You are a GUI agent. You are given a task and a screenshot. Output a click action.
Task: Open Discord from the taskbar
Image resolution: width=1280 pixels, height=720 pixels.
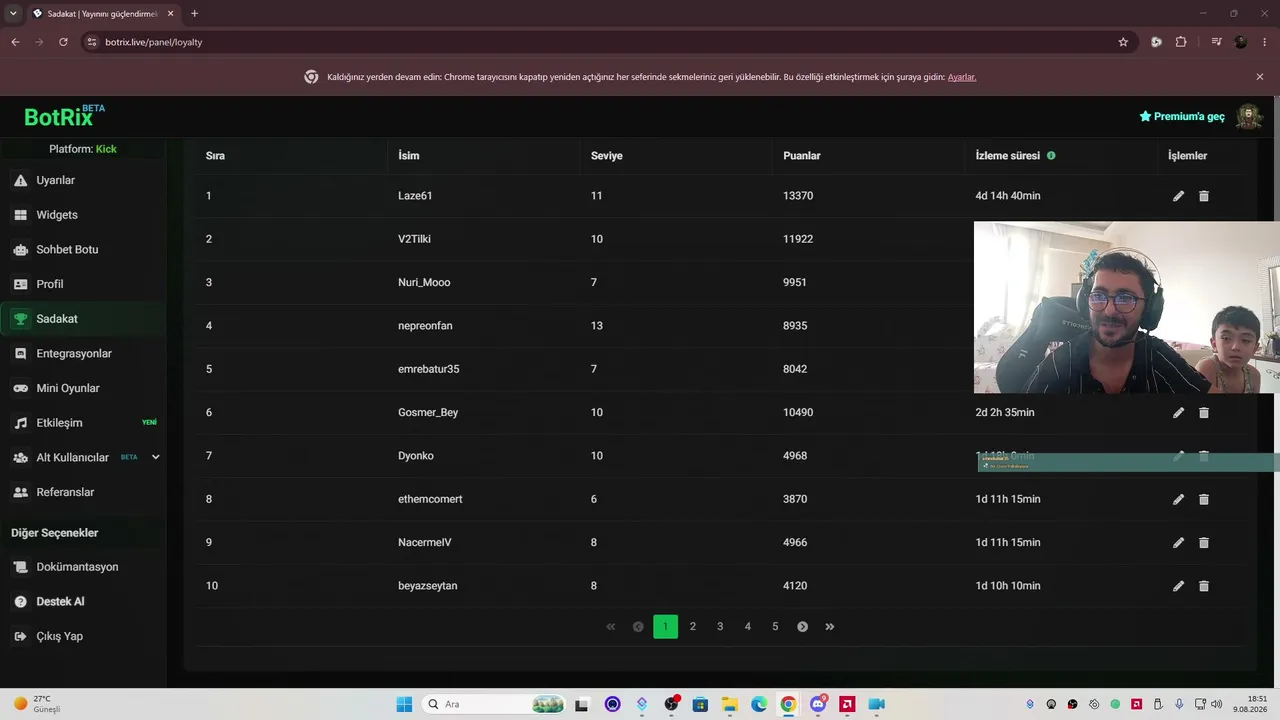(818, 704)
